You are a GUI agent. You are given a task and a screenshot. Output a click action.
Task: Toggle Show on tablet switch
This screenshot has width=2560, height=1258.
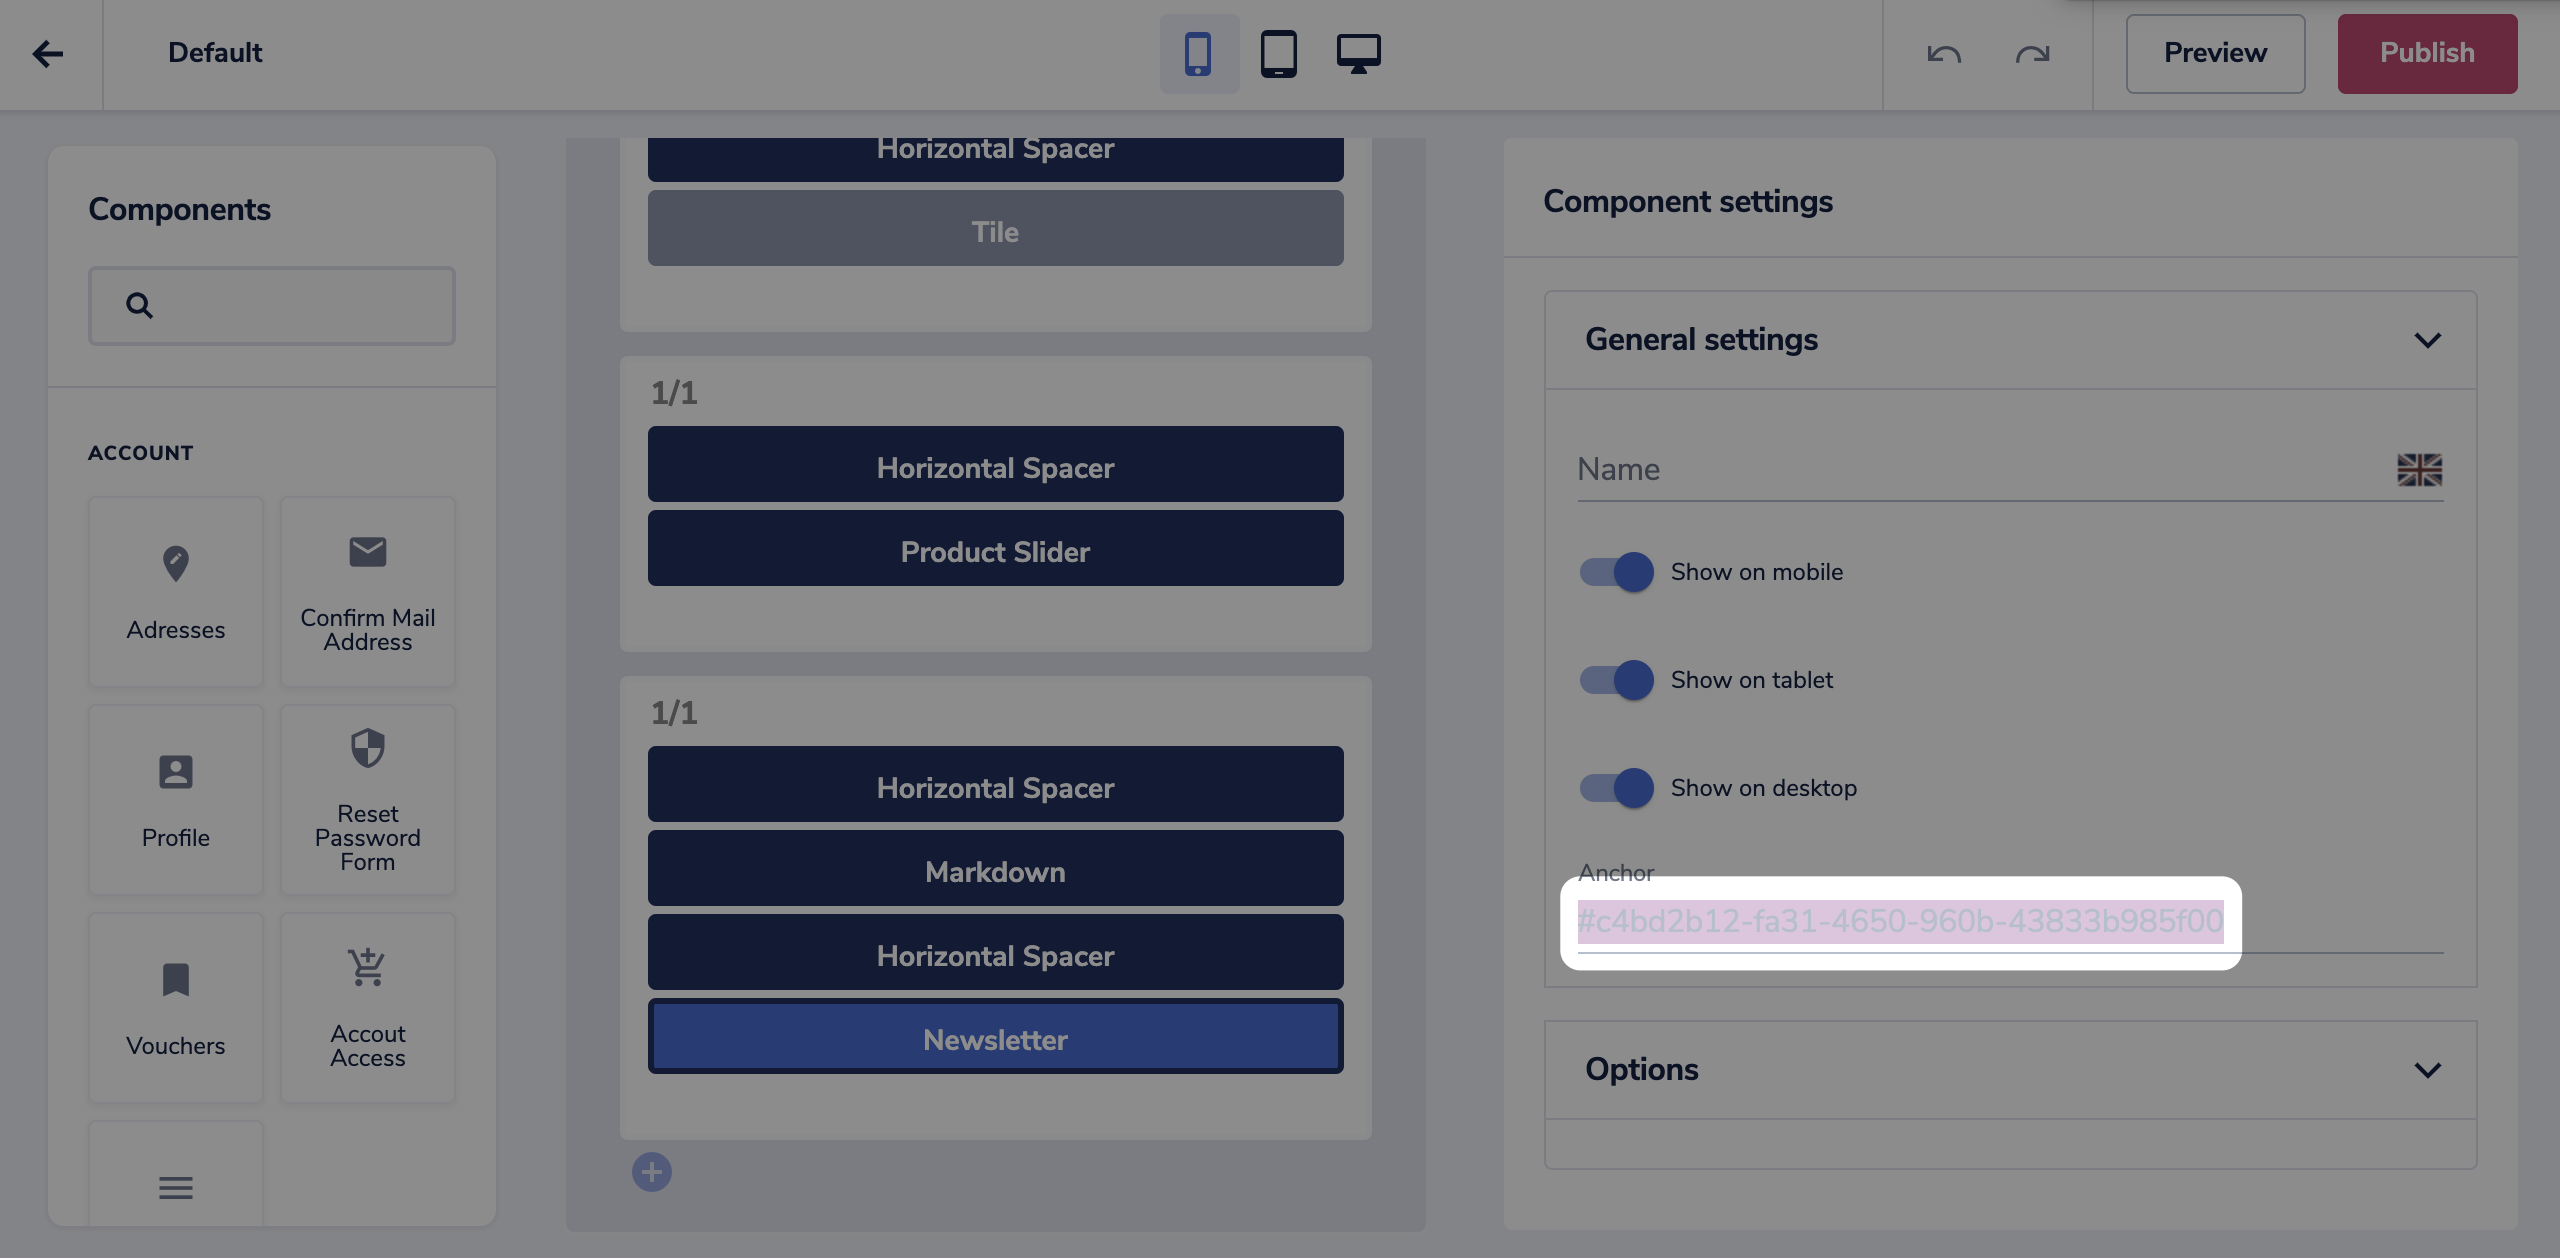[1616, 680]
